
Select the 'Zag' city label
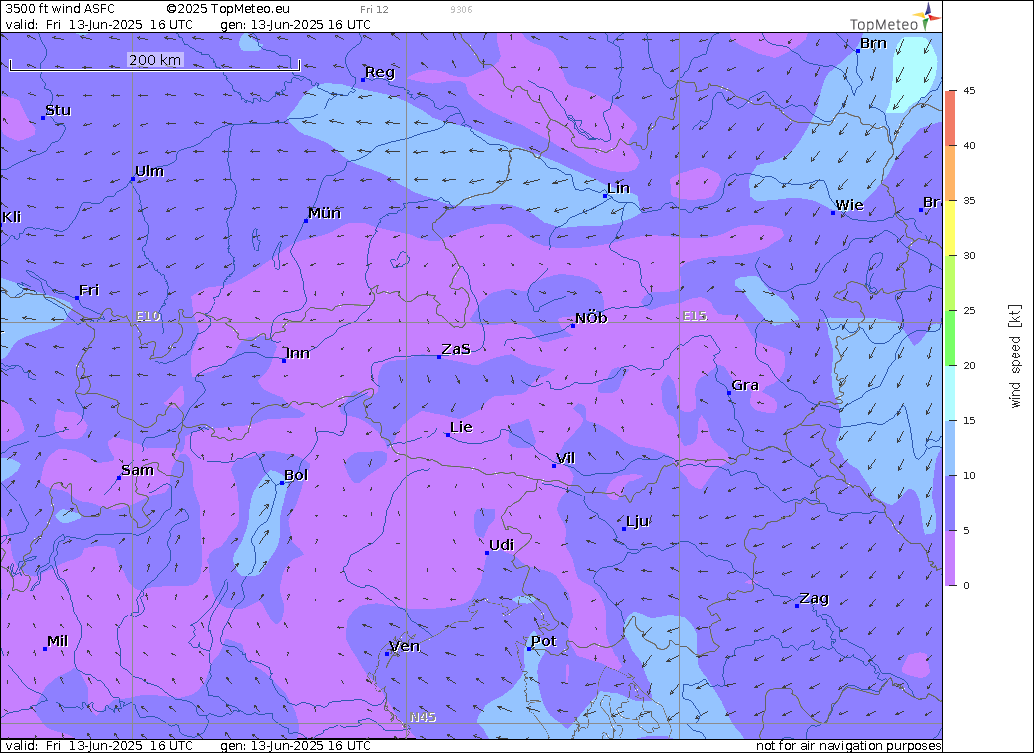(814, 599)
